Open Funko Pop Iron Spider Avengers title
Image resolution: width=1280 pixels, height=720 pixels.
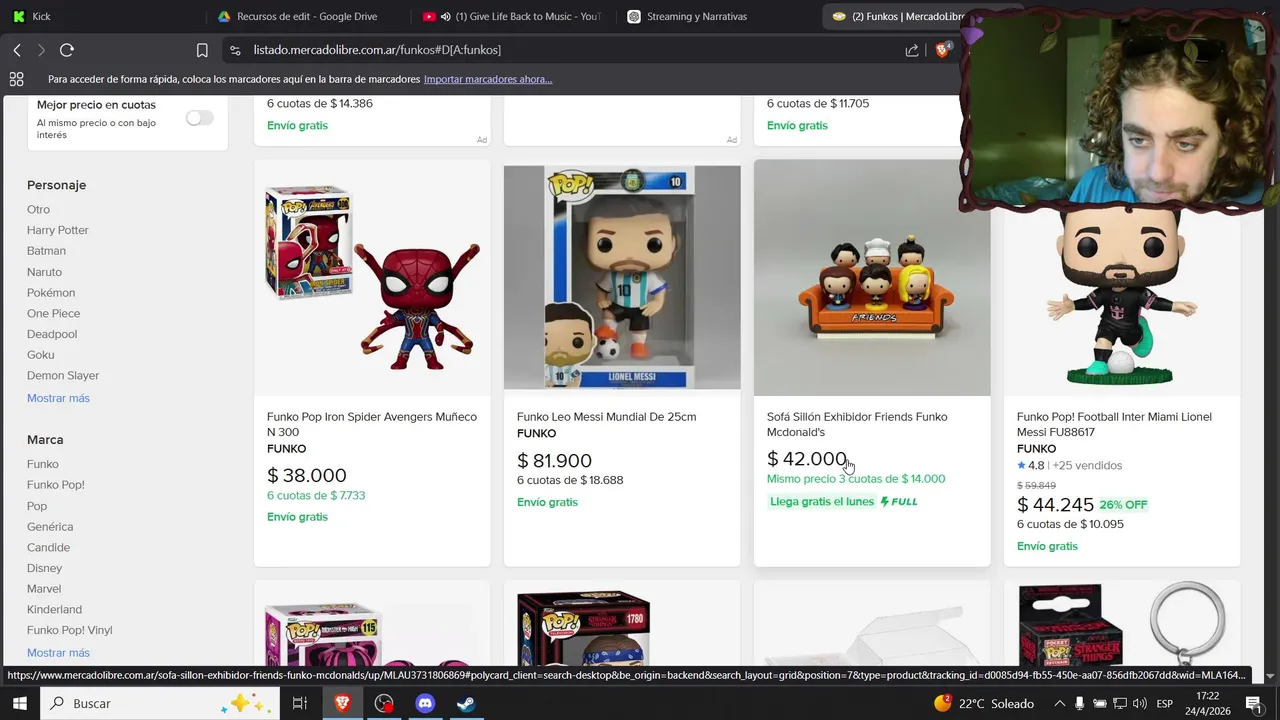coord(372,424)
